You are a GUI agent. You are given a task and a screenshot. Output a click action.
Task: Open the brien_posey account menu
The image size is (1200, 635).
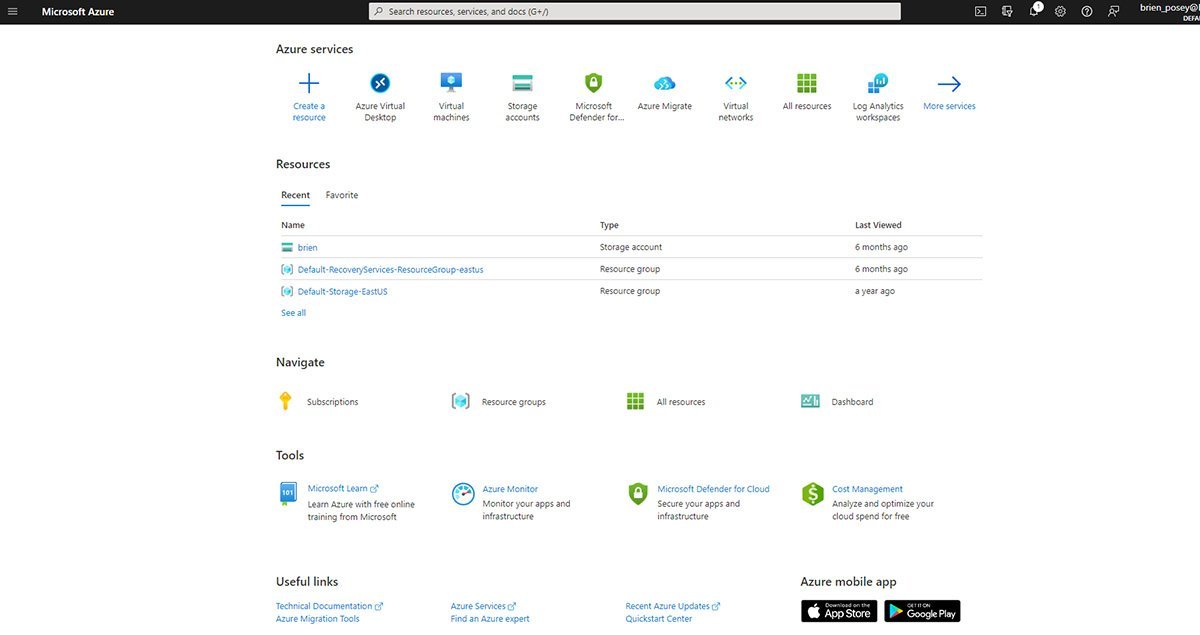tap(1169, 11)
